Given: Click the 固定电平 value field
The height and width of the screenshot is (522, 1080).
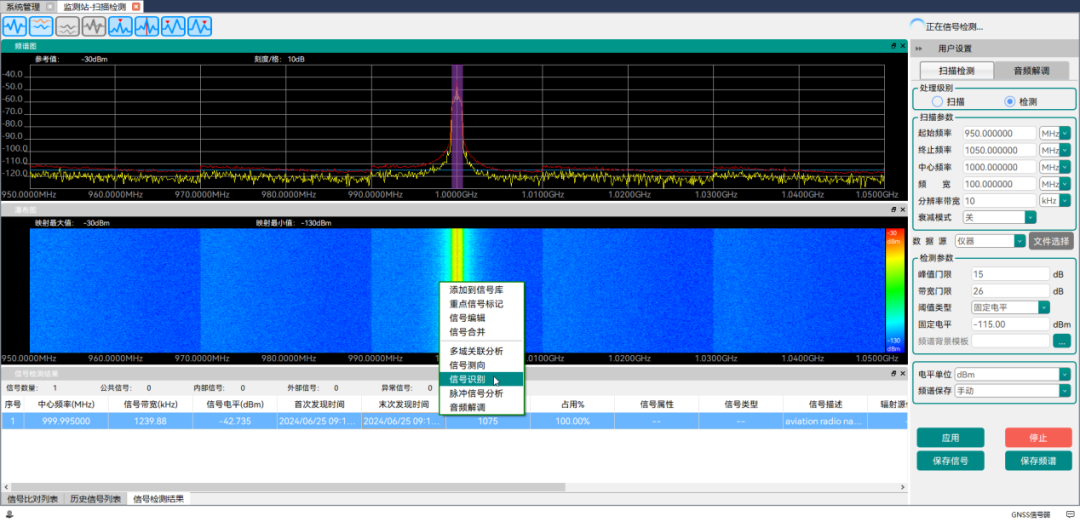Looking at the screenshot, I should point(1010,324).
